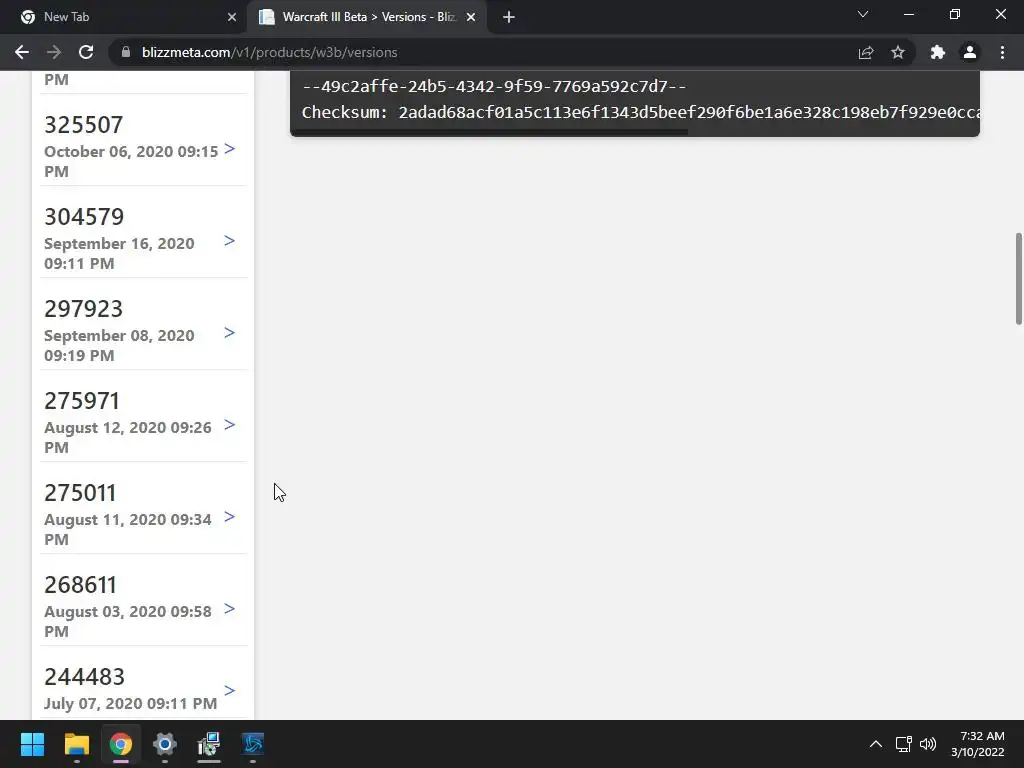Expand the chevron for September 16, 2020
This screenshot has width=1024, height=768.
tap(229, 241)
